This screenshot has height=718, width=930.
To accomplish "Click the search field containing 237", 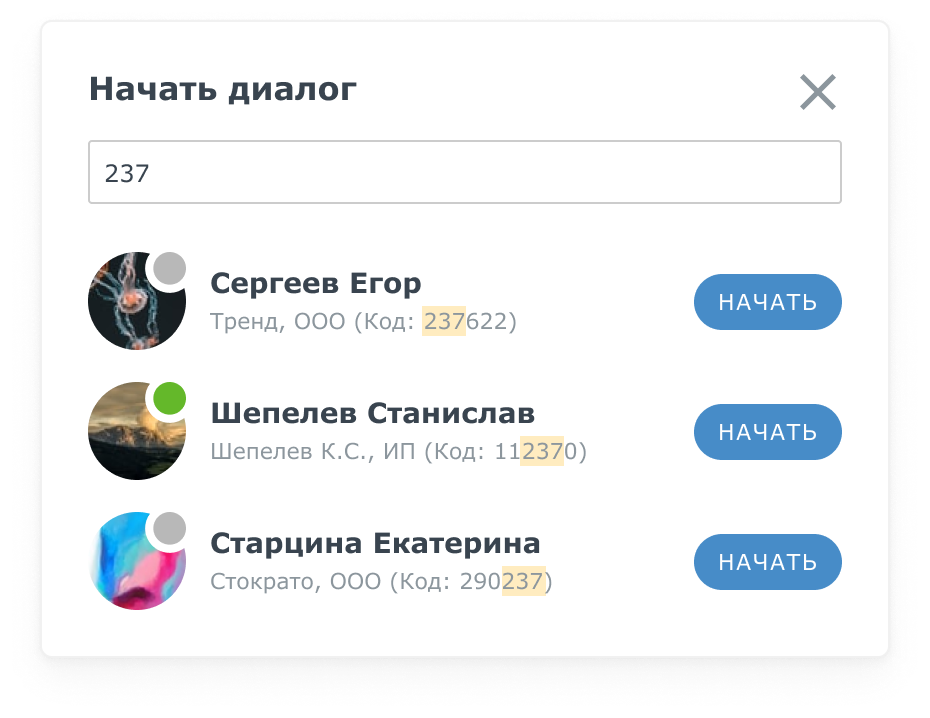I will (x=464, y=172).
